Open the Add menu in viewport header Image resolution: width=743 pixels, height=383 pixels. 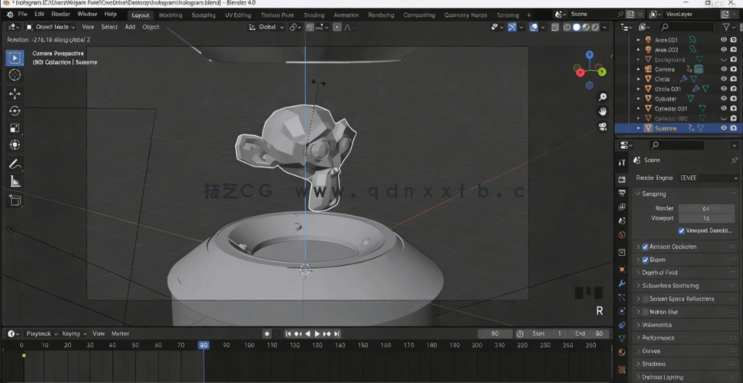coord(130,27)
